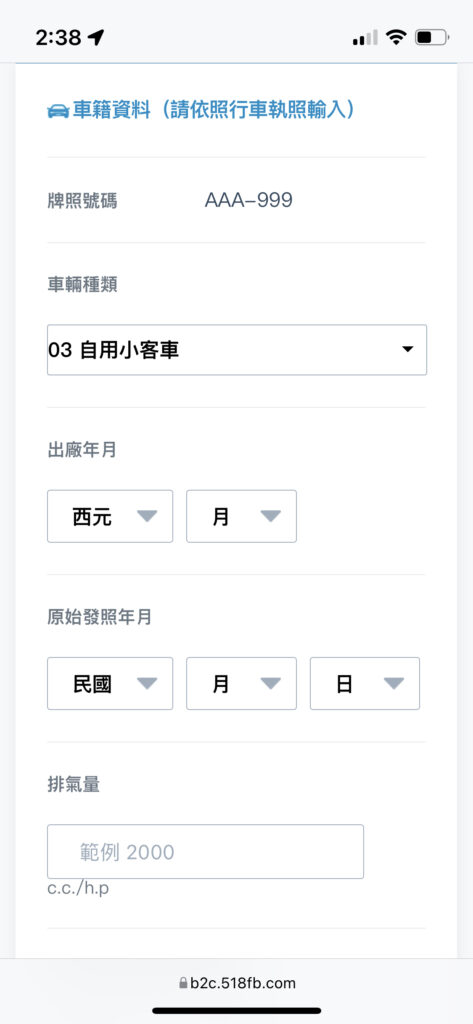Tap the 2:38 clock in status bar

point(59,38)
